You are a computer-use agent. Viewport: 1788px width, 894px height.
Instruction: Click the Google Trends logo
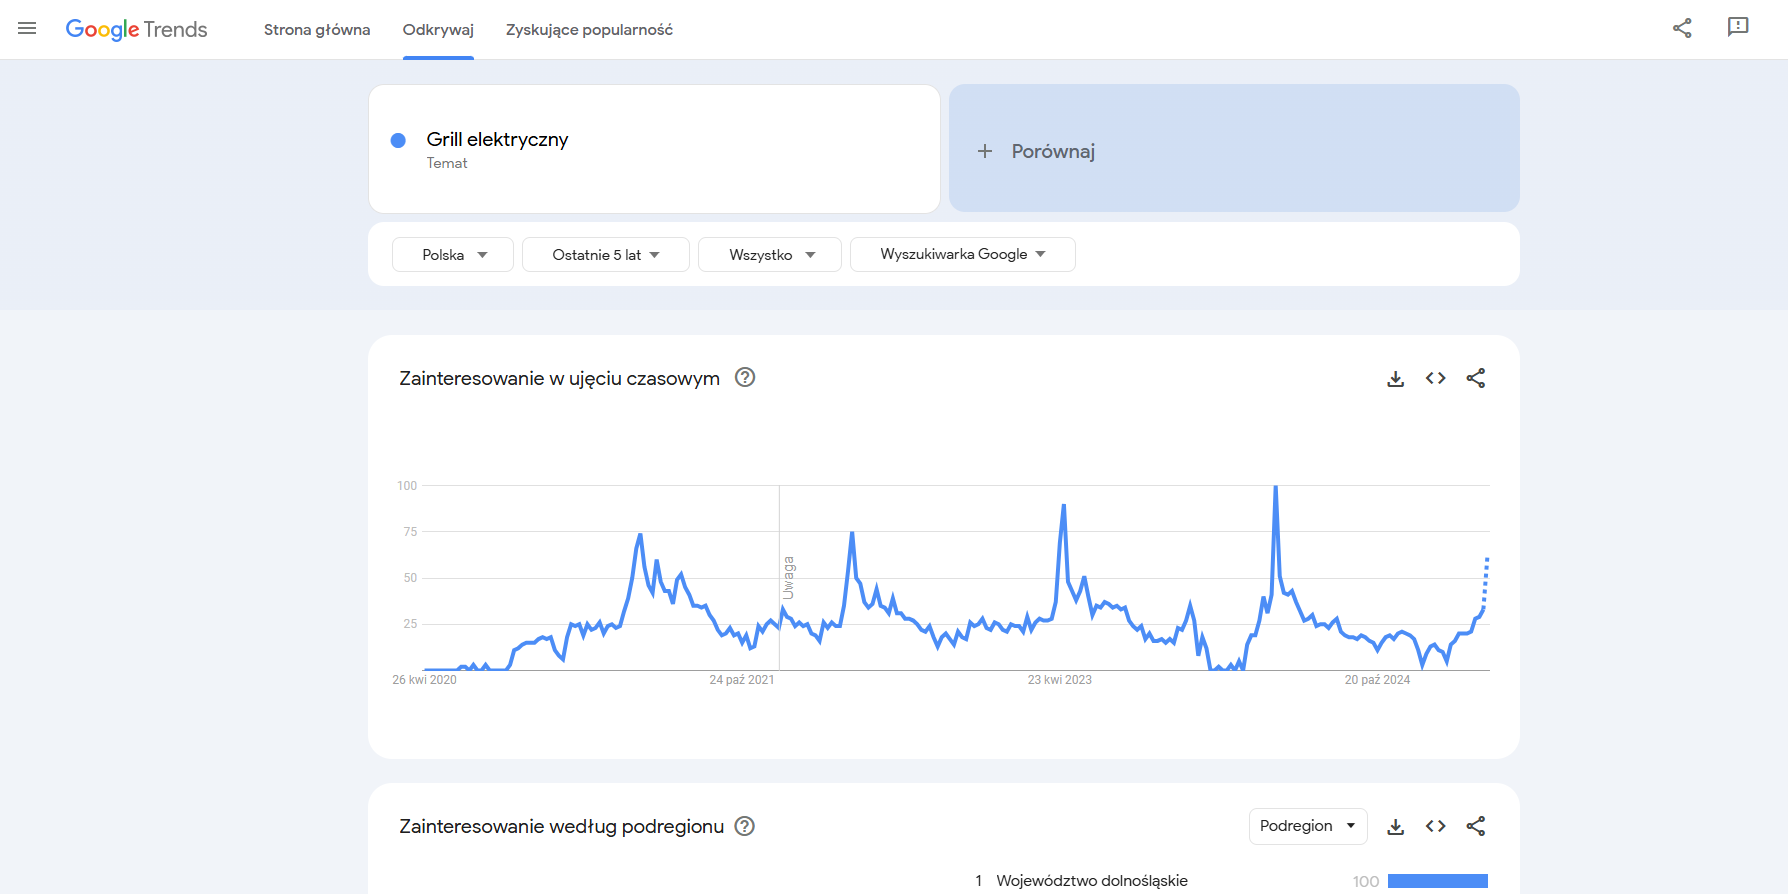tap(137, 29)
